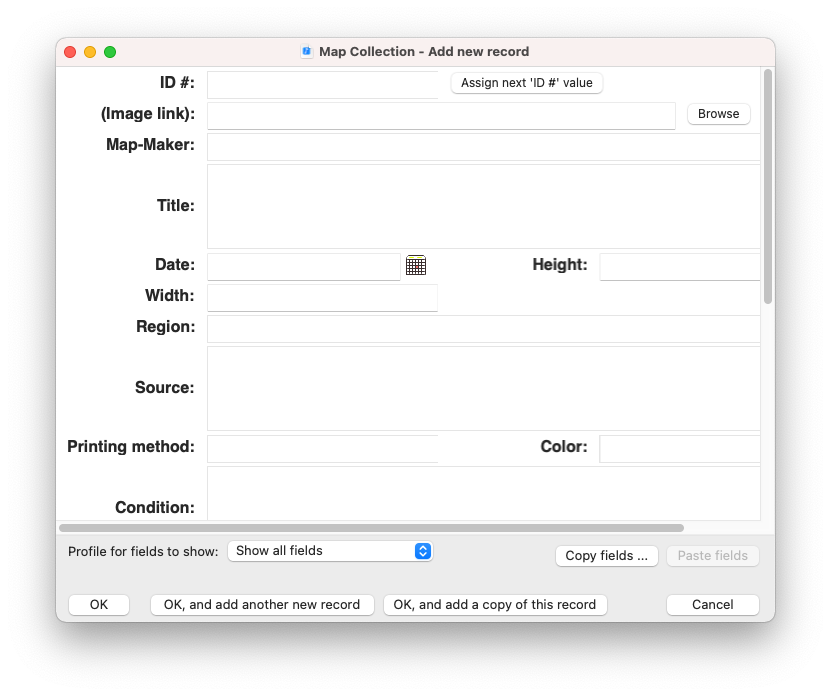Click the dropdown arrows on the fields profile selector
This screenshot has width=831, height=696.
coord(422,551)
